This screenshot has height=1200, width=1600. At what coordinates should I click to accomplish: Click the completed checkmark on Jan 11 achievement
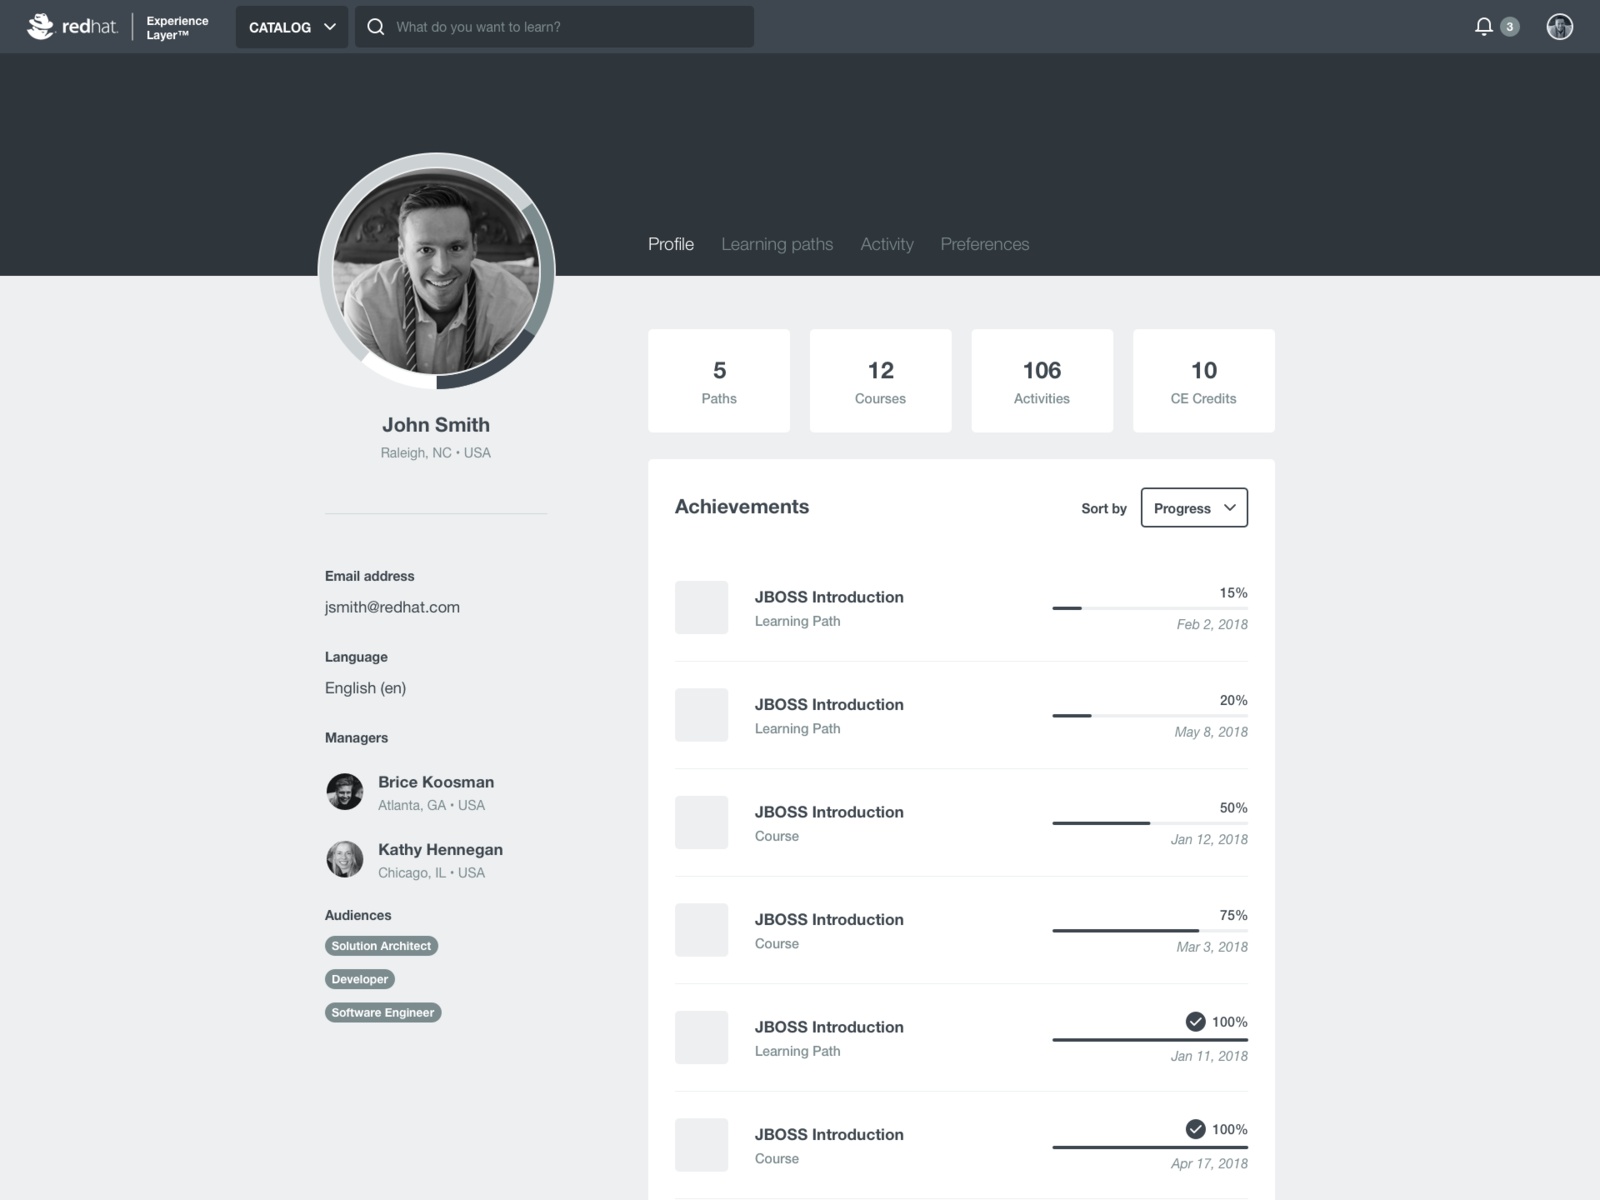[1195, 1022]
